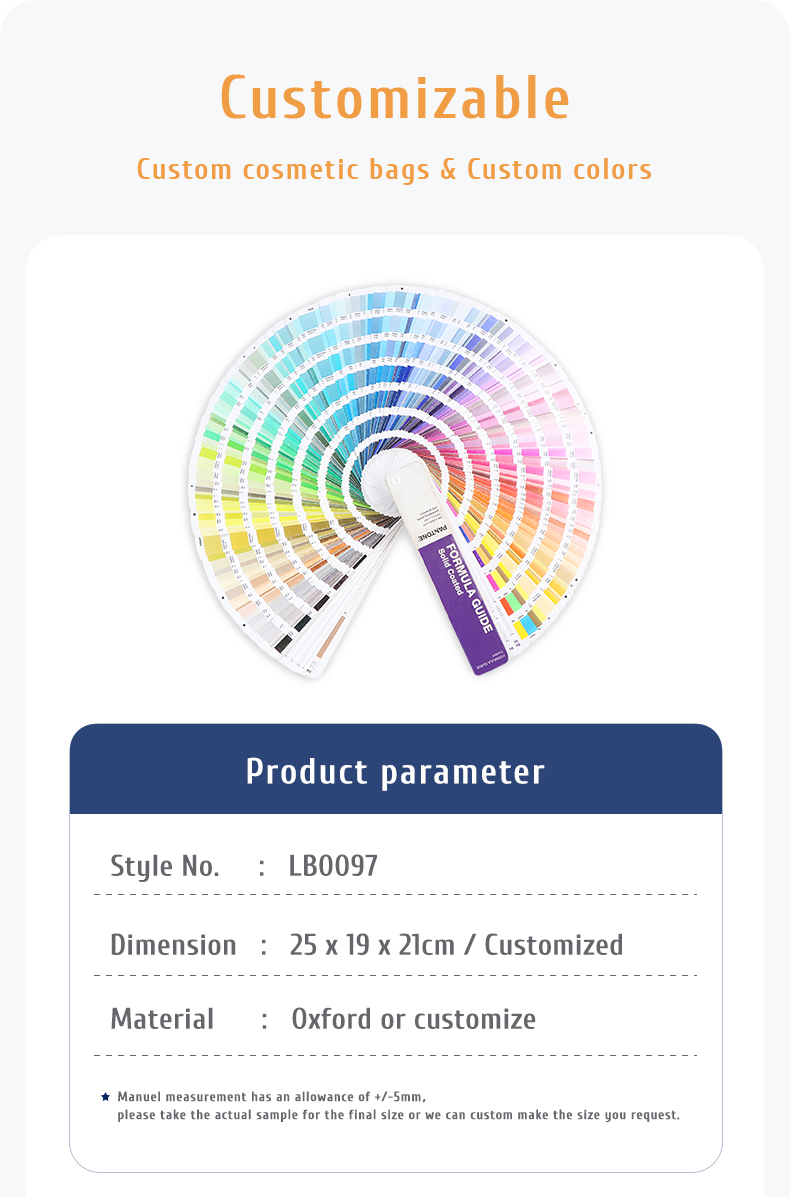790x1197 pixels.
Task: Click the sample size request note line
Action: (398, 1115)
